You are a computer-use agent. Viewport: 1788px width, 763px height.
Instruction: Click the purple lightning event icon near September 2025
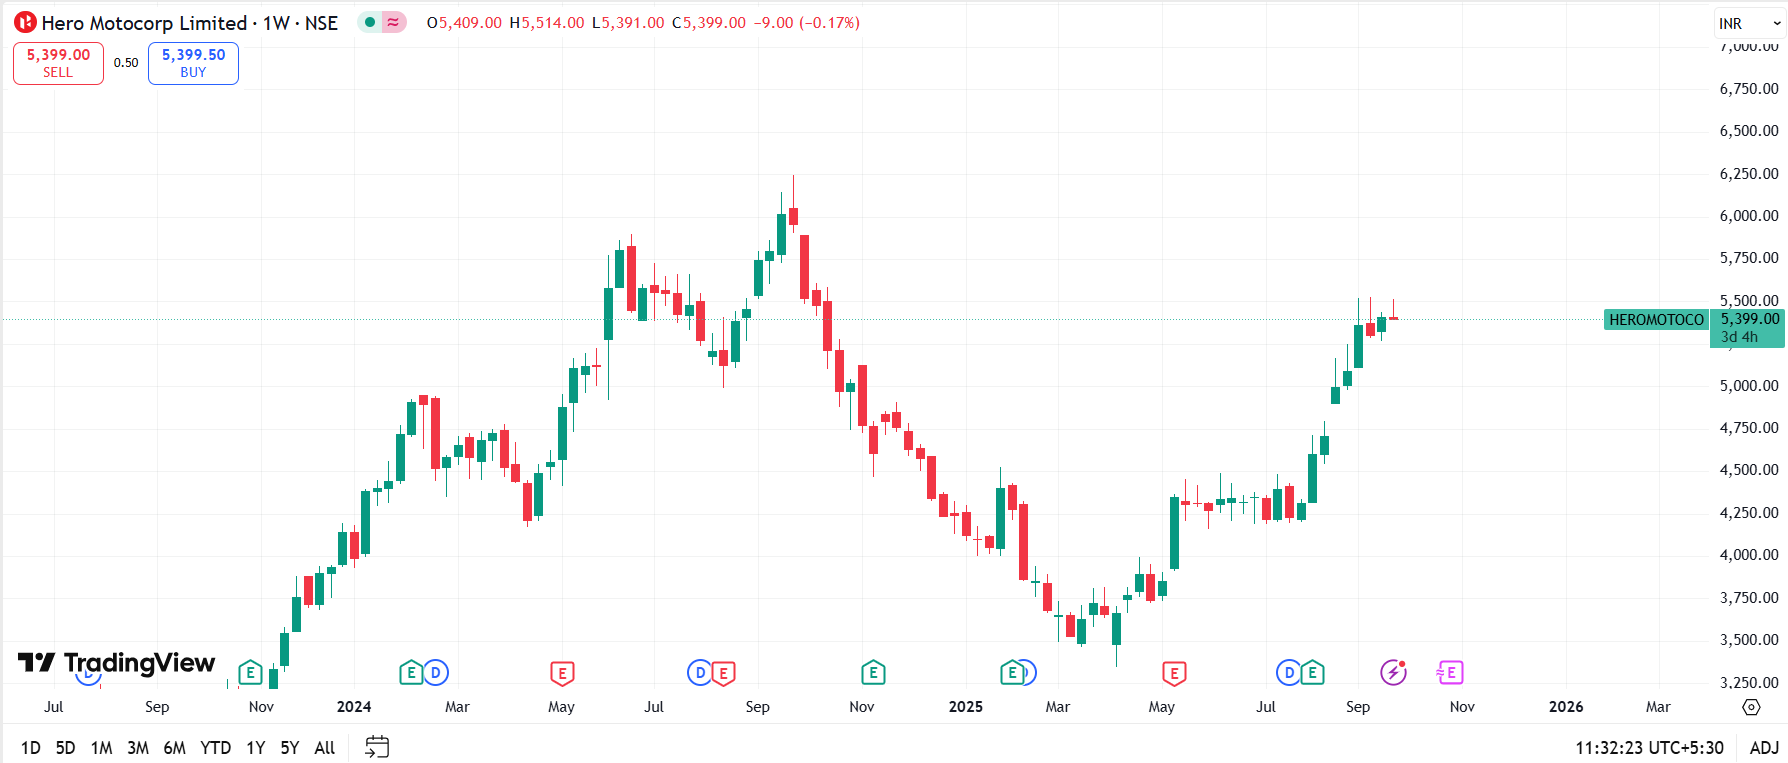click(1393, 672)
